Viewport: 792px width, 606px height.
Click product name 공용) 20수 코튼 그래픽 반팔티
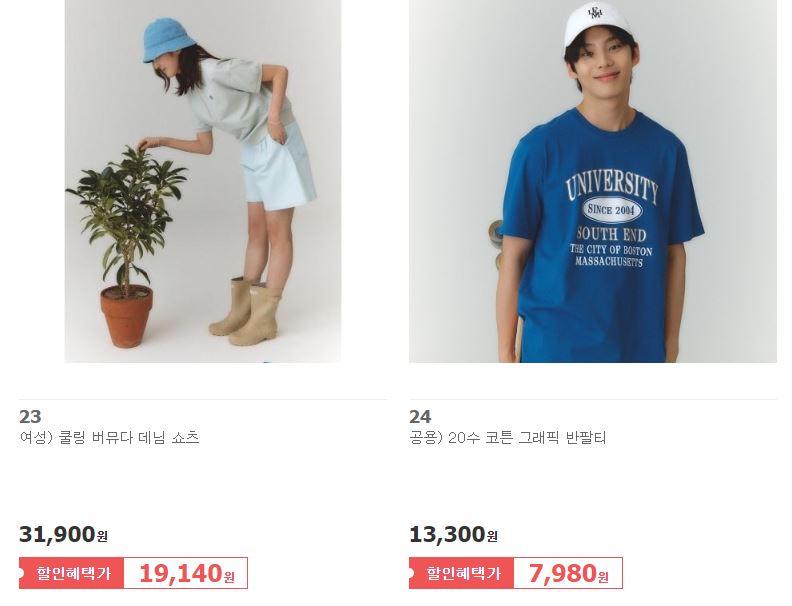[x=507, y=437]
